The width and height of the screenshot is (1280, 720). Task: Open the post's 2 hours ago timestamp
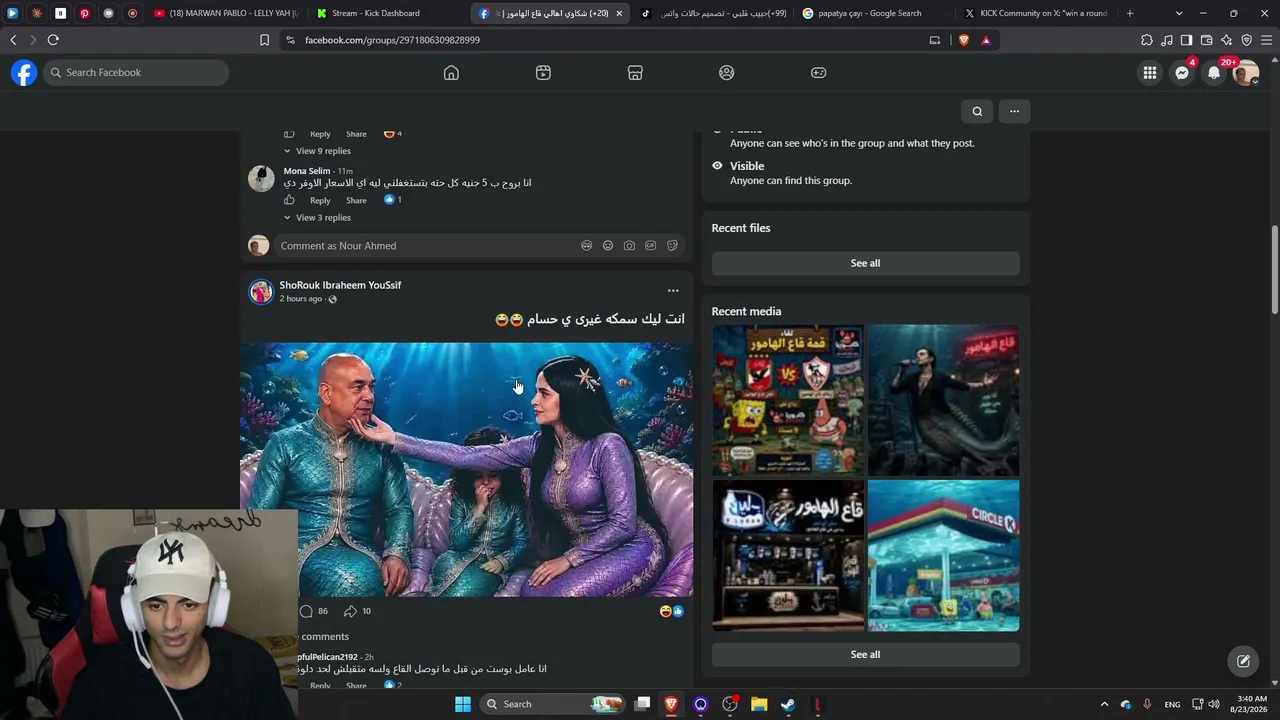coord(300,299)
